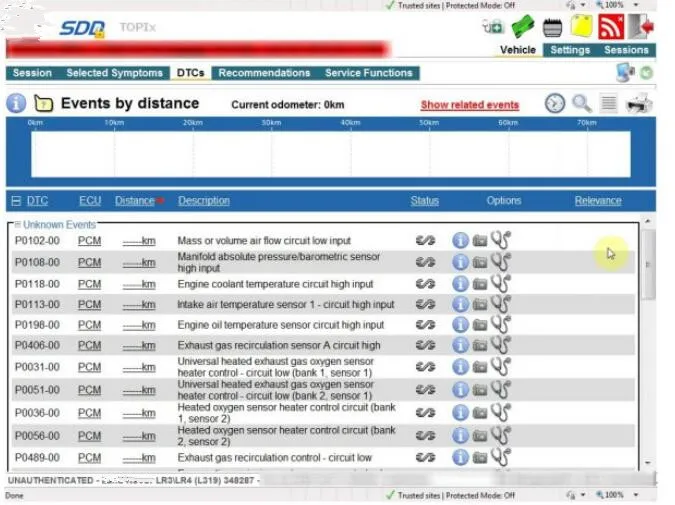675x505 pixels.
Task: Click stethoscope diagnose icon for P0118-00
Action: tap(501, 284)
